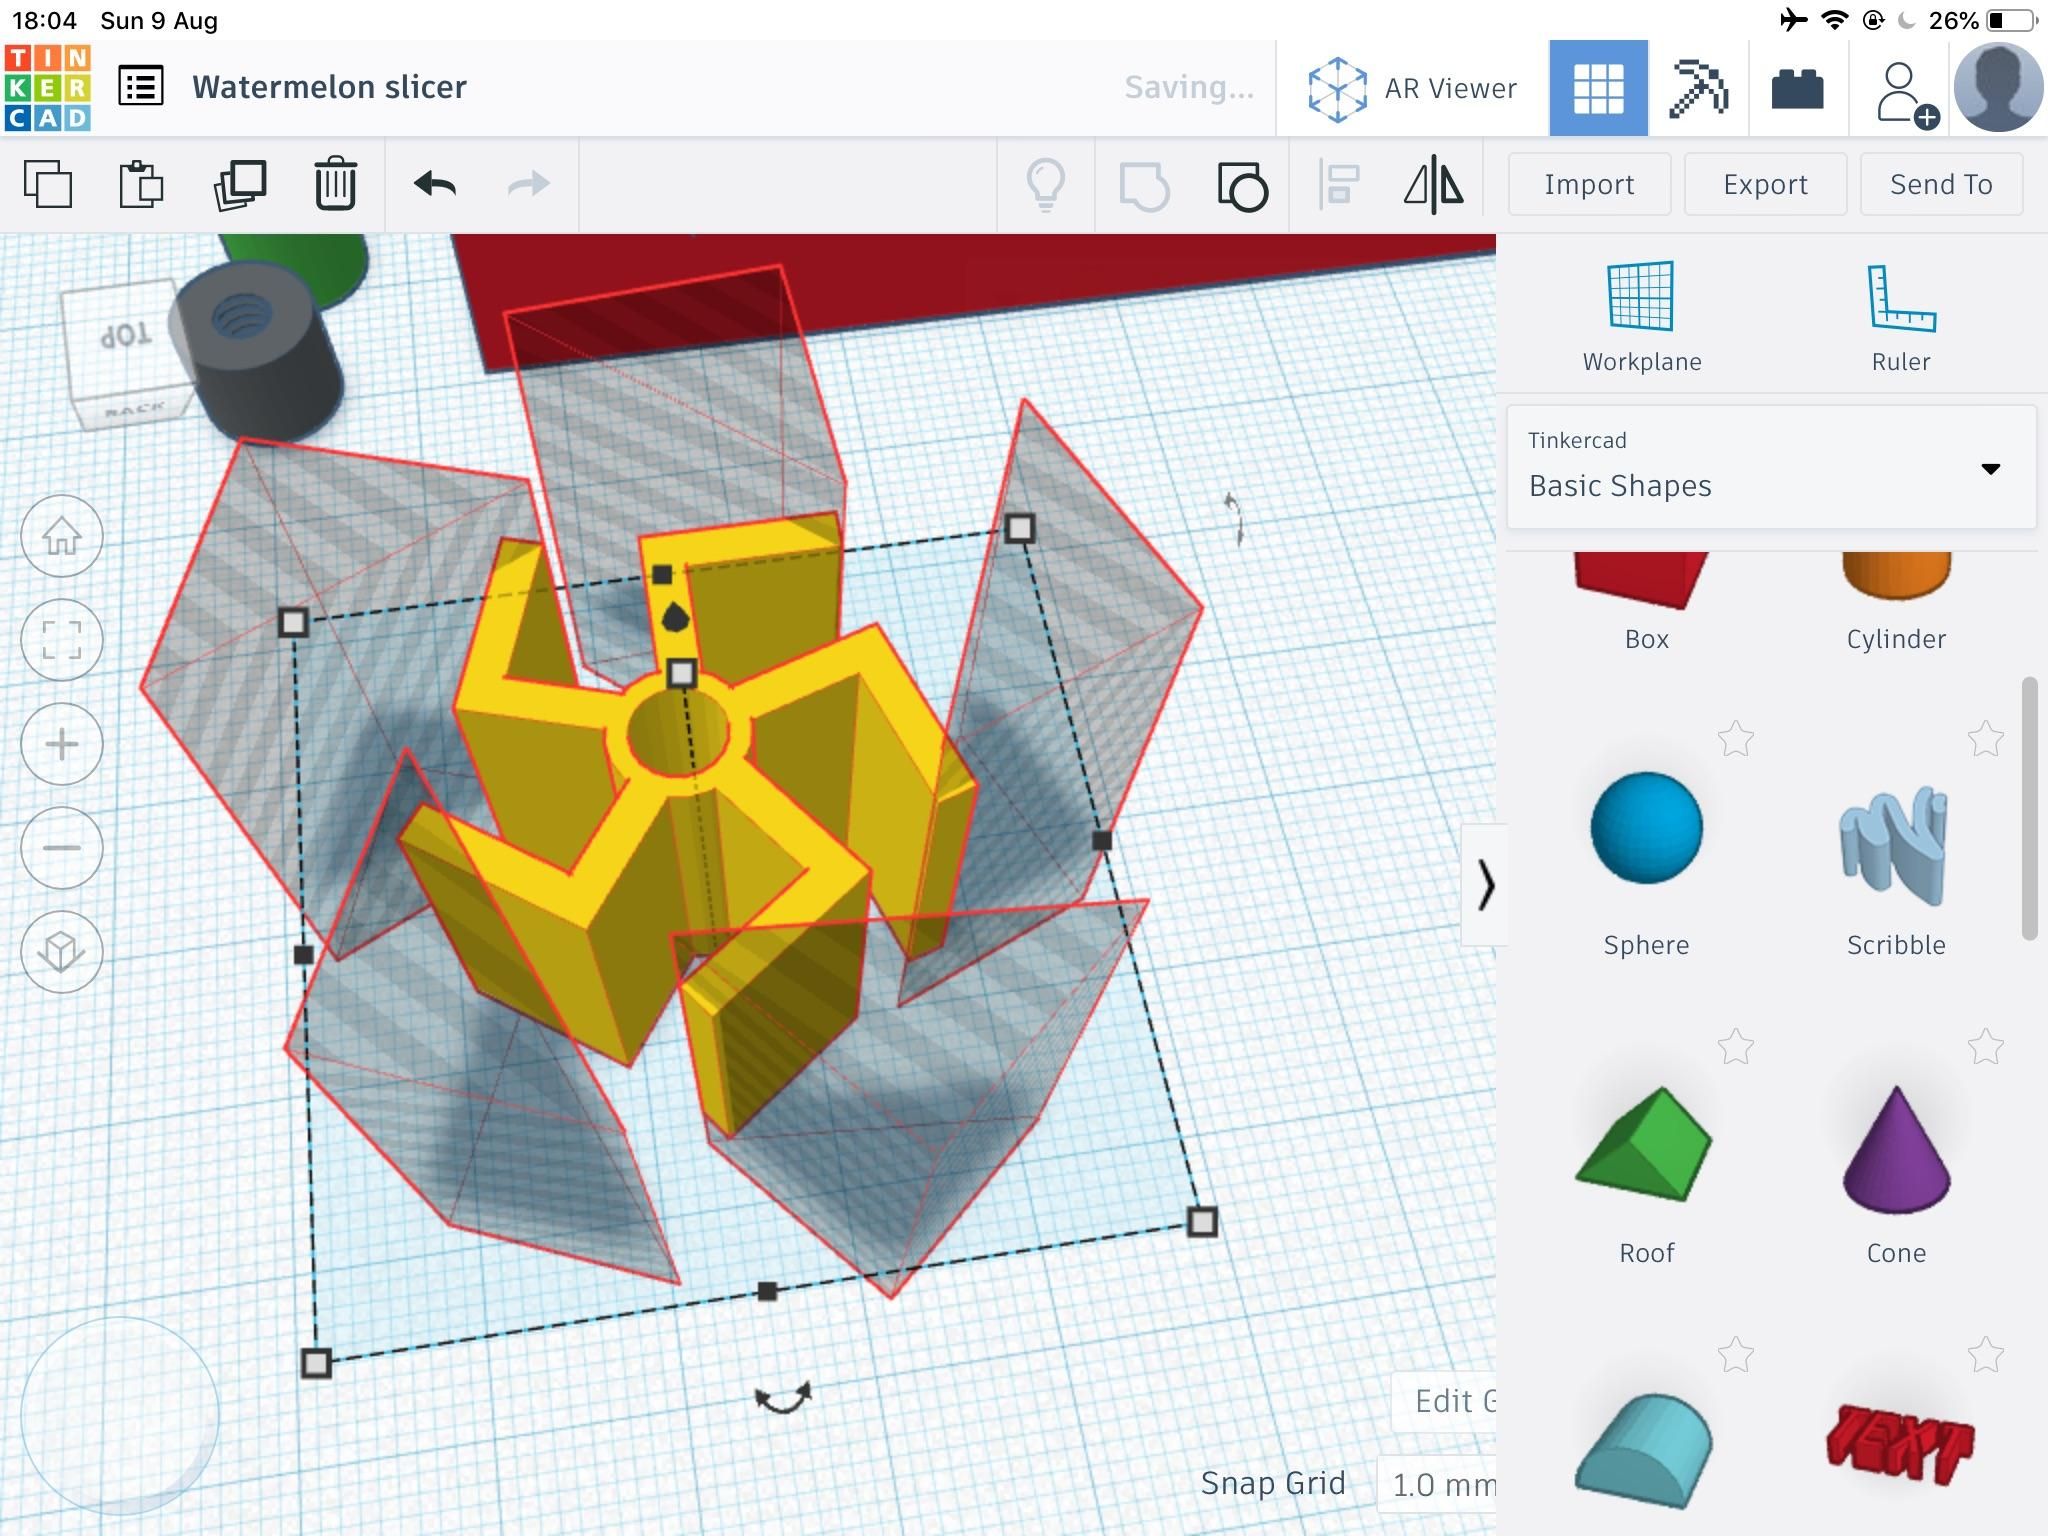This screenshot has width=2048, height=1536.
Task: Switch to 3D design grid view tab
Action: pos(1598,88)
